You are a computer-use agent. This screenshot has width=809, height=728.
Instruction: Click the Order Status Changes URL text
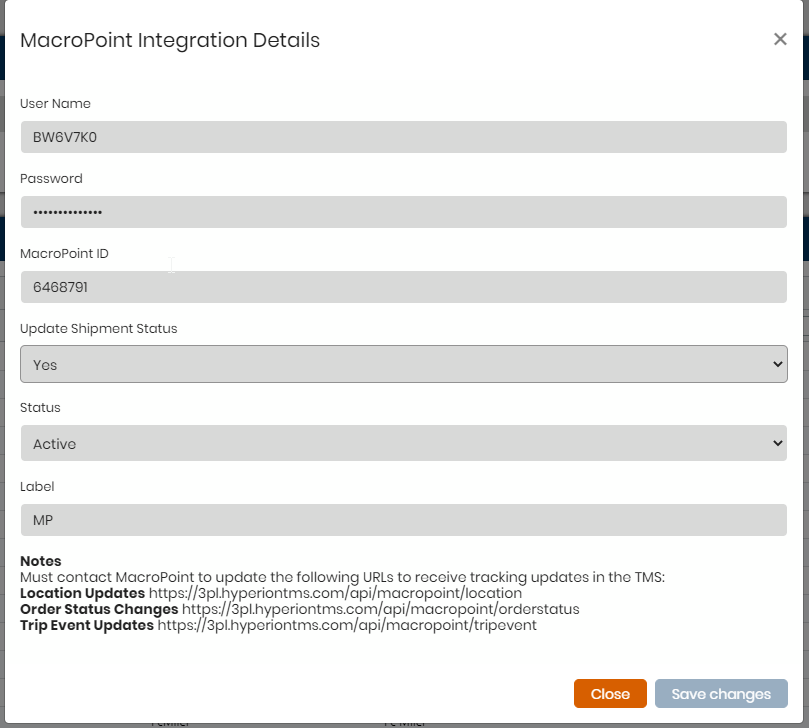point(380,609)
